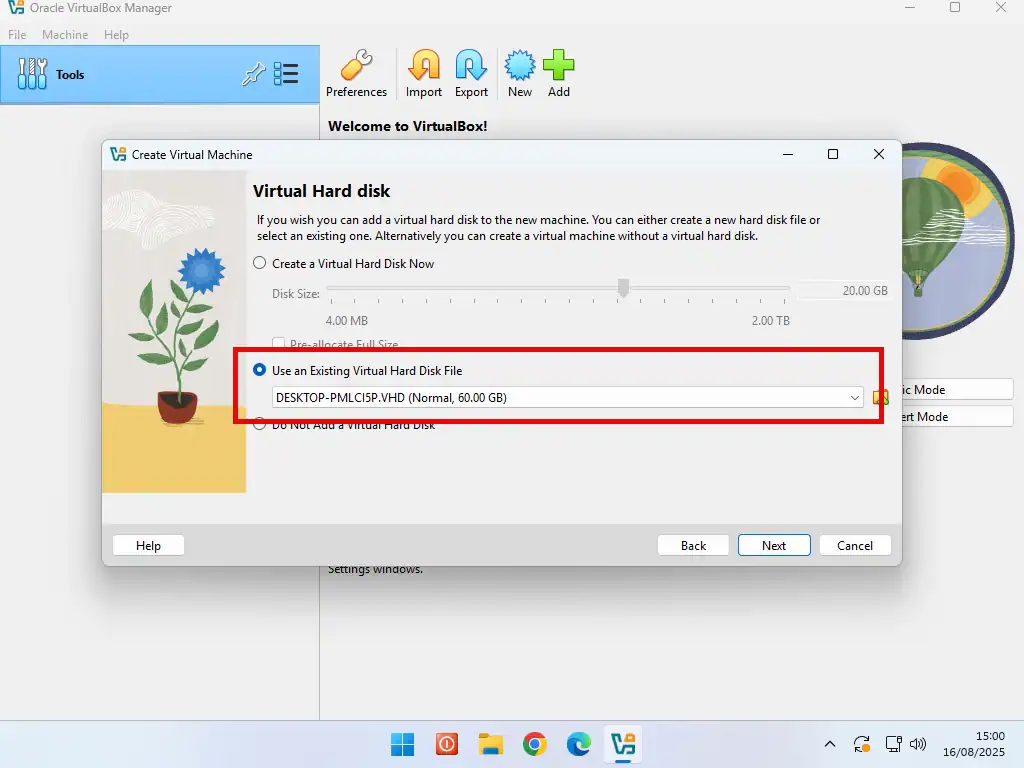Open Google Chrome from the taskbar
This screenshot has width=1024, height=768.
click(x=535, y=744)
